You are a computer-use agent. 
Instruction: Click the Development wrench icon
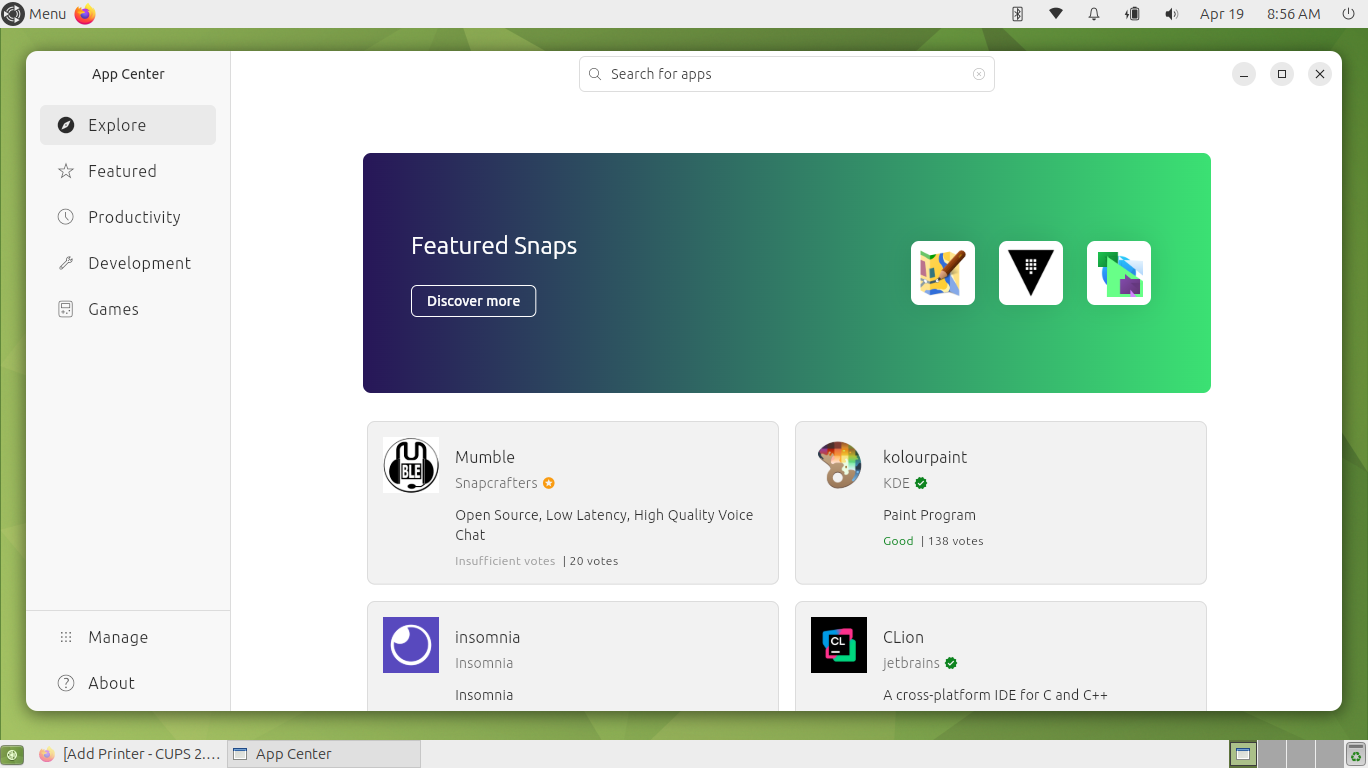[x=66, y=263]
